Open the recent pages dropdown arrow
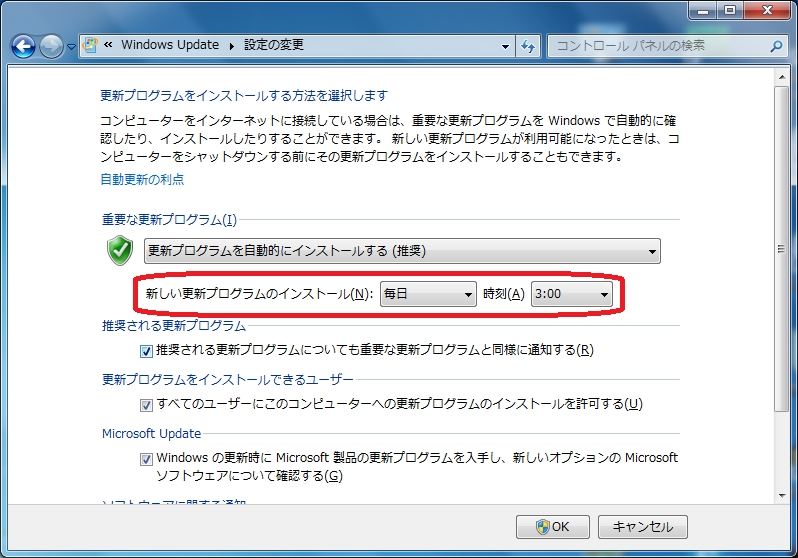Viewport: 798px width, 558px height. 71,47
